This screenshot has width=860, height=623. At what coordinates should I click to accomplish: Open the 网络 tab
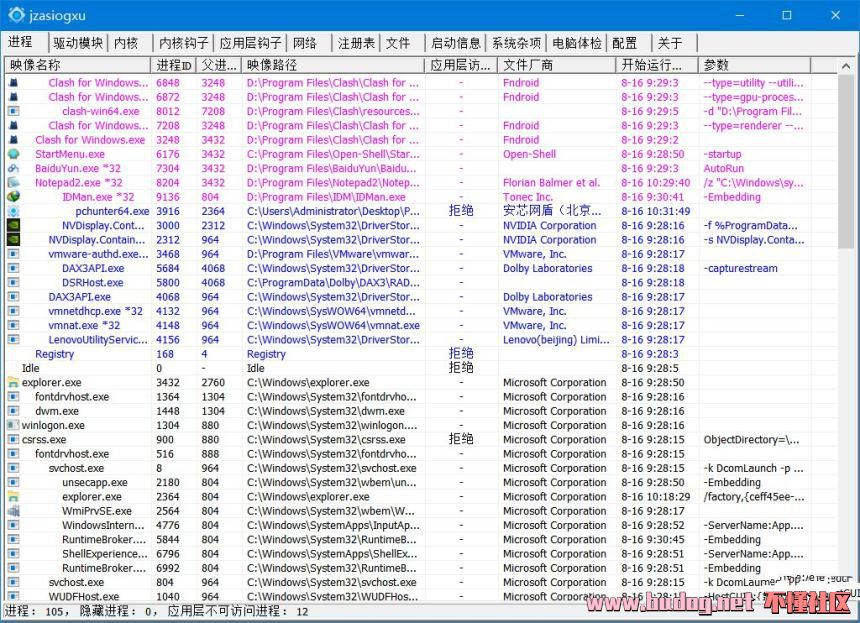305,43
